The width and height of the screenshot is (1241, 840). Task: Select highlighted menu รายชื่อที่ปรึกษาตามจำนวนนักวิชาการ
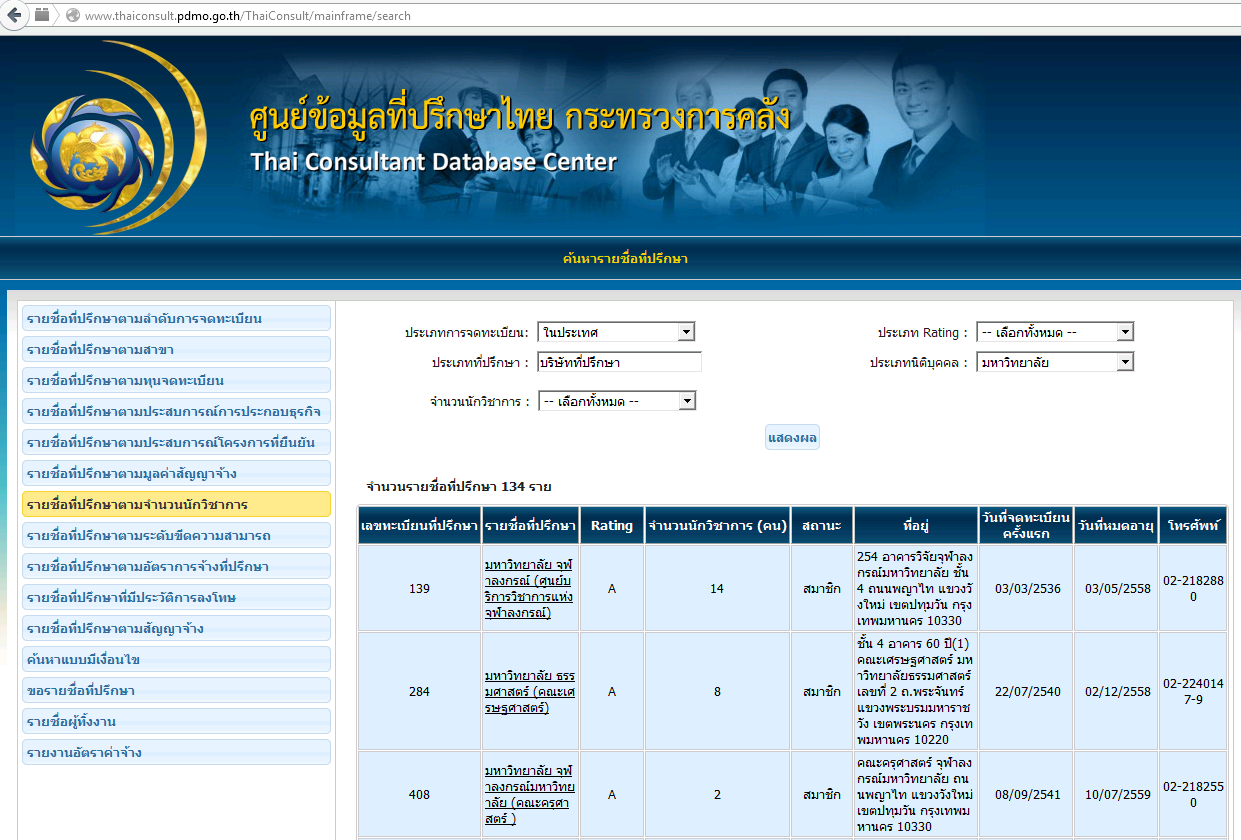176,504
